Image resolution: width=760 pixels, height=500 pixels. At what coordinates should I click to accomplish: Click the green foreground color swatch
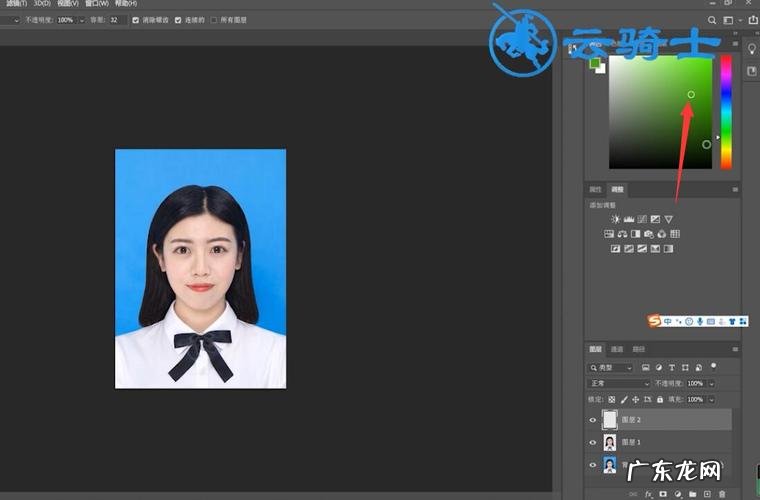point(595,63)
